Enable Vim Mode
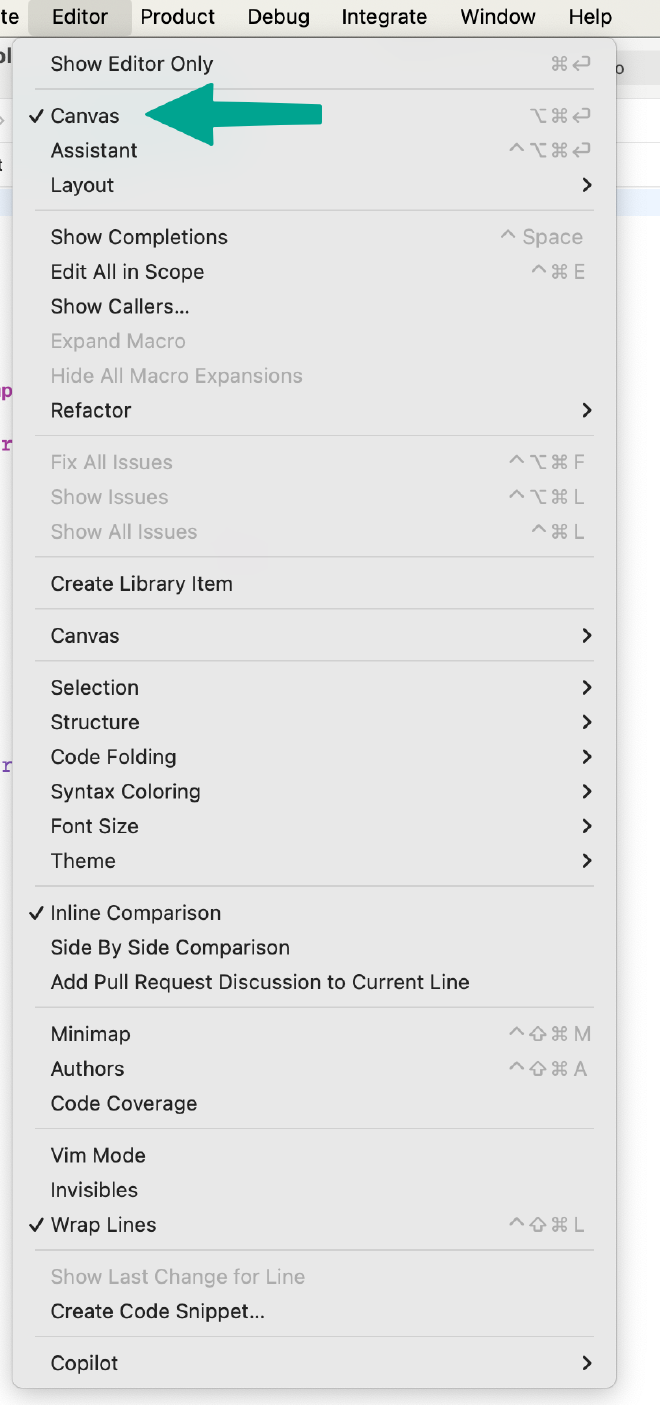 click(98, 1155)
